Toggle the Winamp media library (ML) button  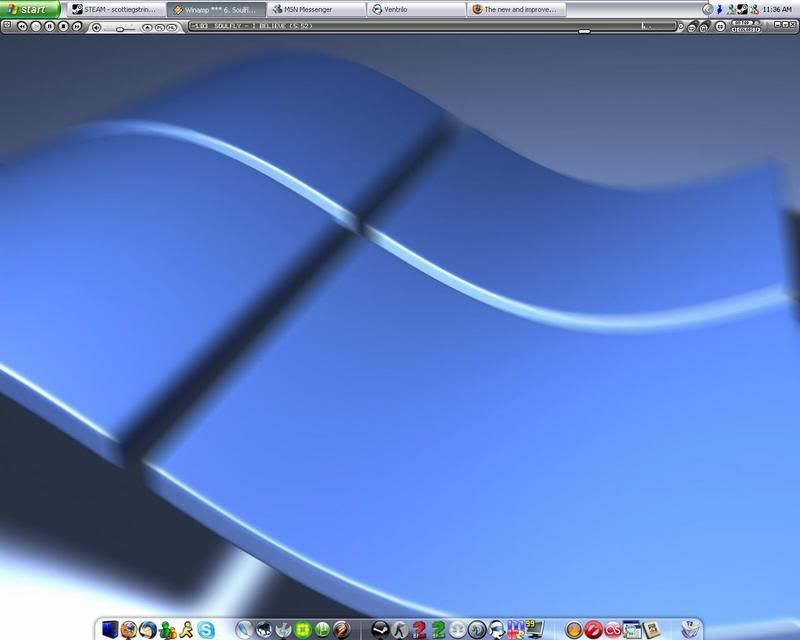click(172, 28)
